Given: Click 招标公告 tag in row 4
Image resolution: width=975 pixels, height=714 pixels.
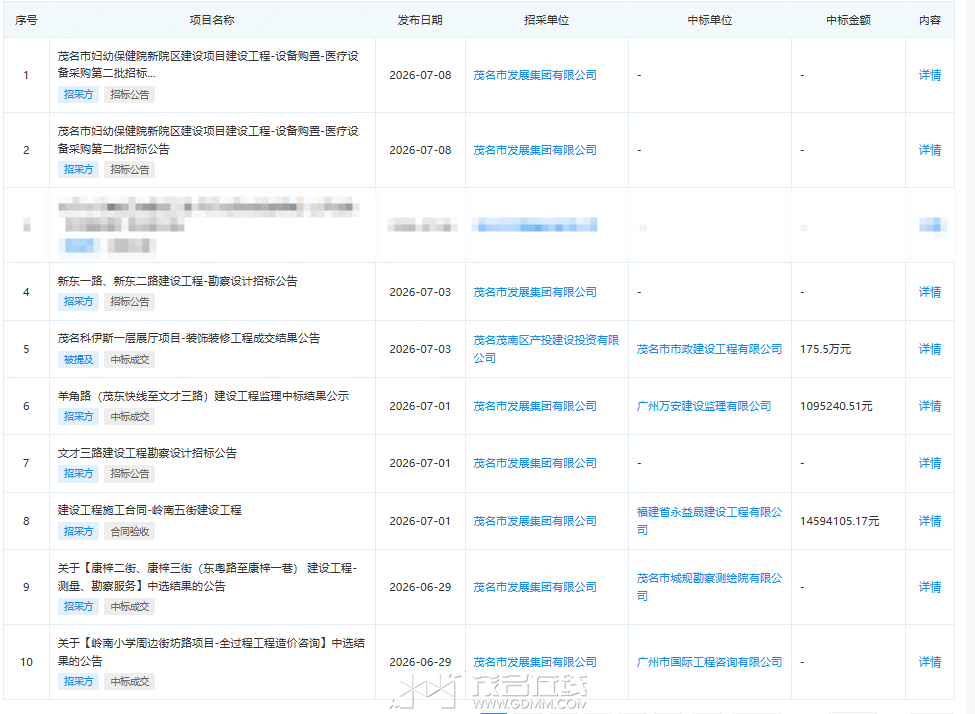Looking at the screenshot, I should (129, 302).
